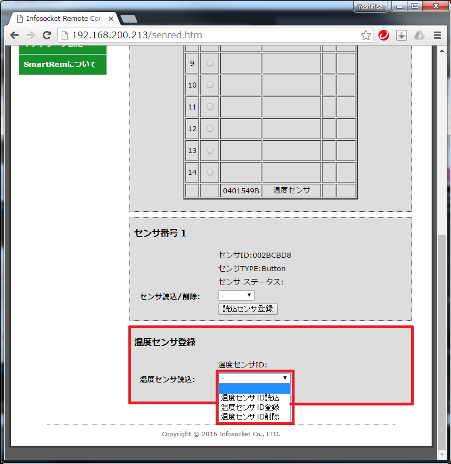This screenshot has height=464, width=451.
Task: Click the browser forward arrow
Action: click(31, 35)
